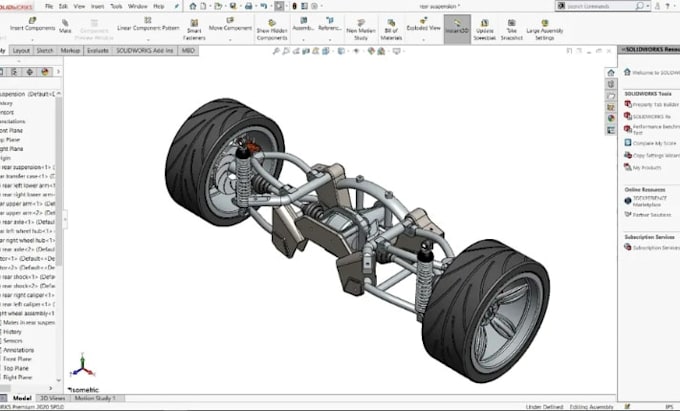Screen dimensions: 680x411
Task: Open the Help menu
Action: pyautogui.click(x=159, y=7)
